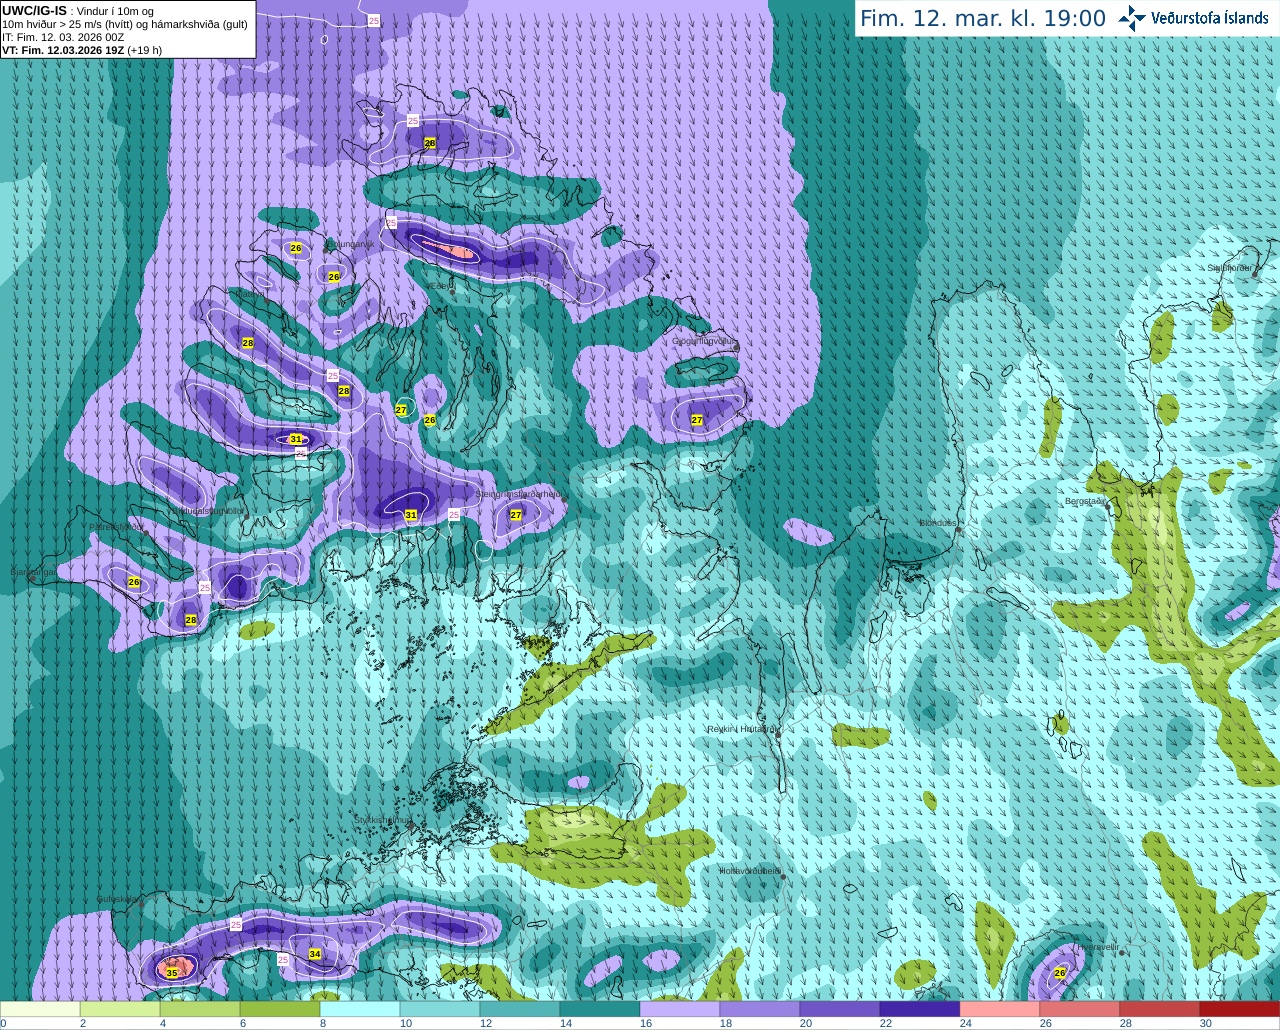Click the 'Bolungarvík' place label

point(349,244)
